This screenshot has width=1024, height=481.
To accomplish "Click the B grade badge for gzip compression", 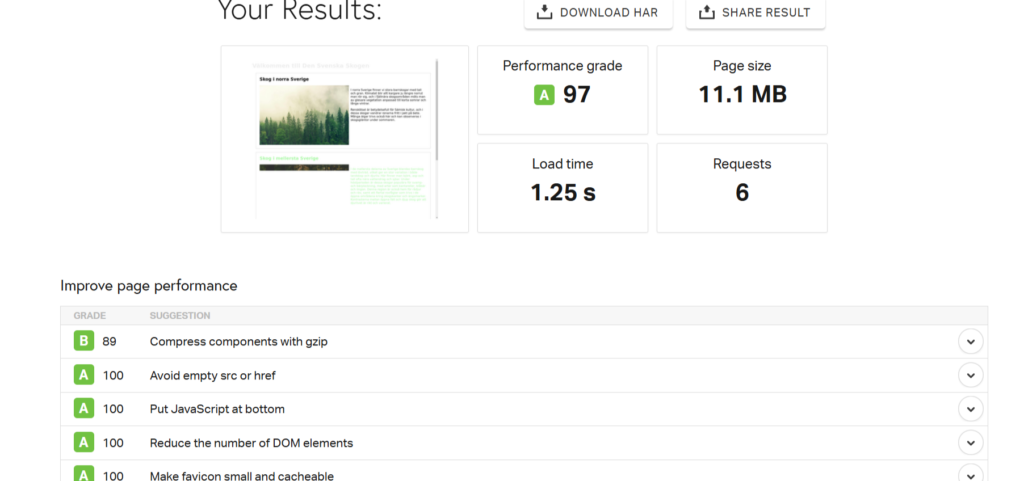I will [x=84, y=341].
